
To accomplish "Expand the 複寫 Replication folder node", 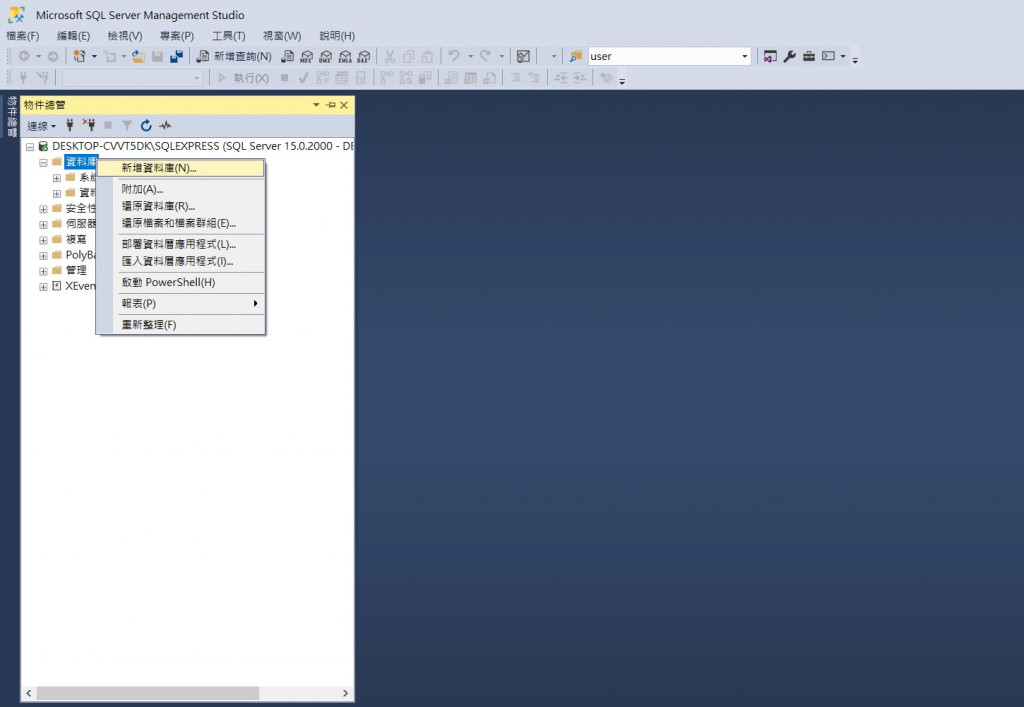I will click(43, 240).
